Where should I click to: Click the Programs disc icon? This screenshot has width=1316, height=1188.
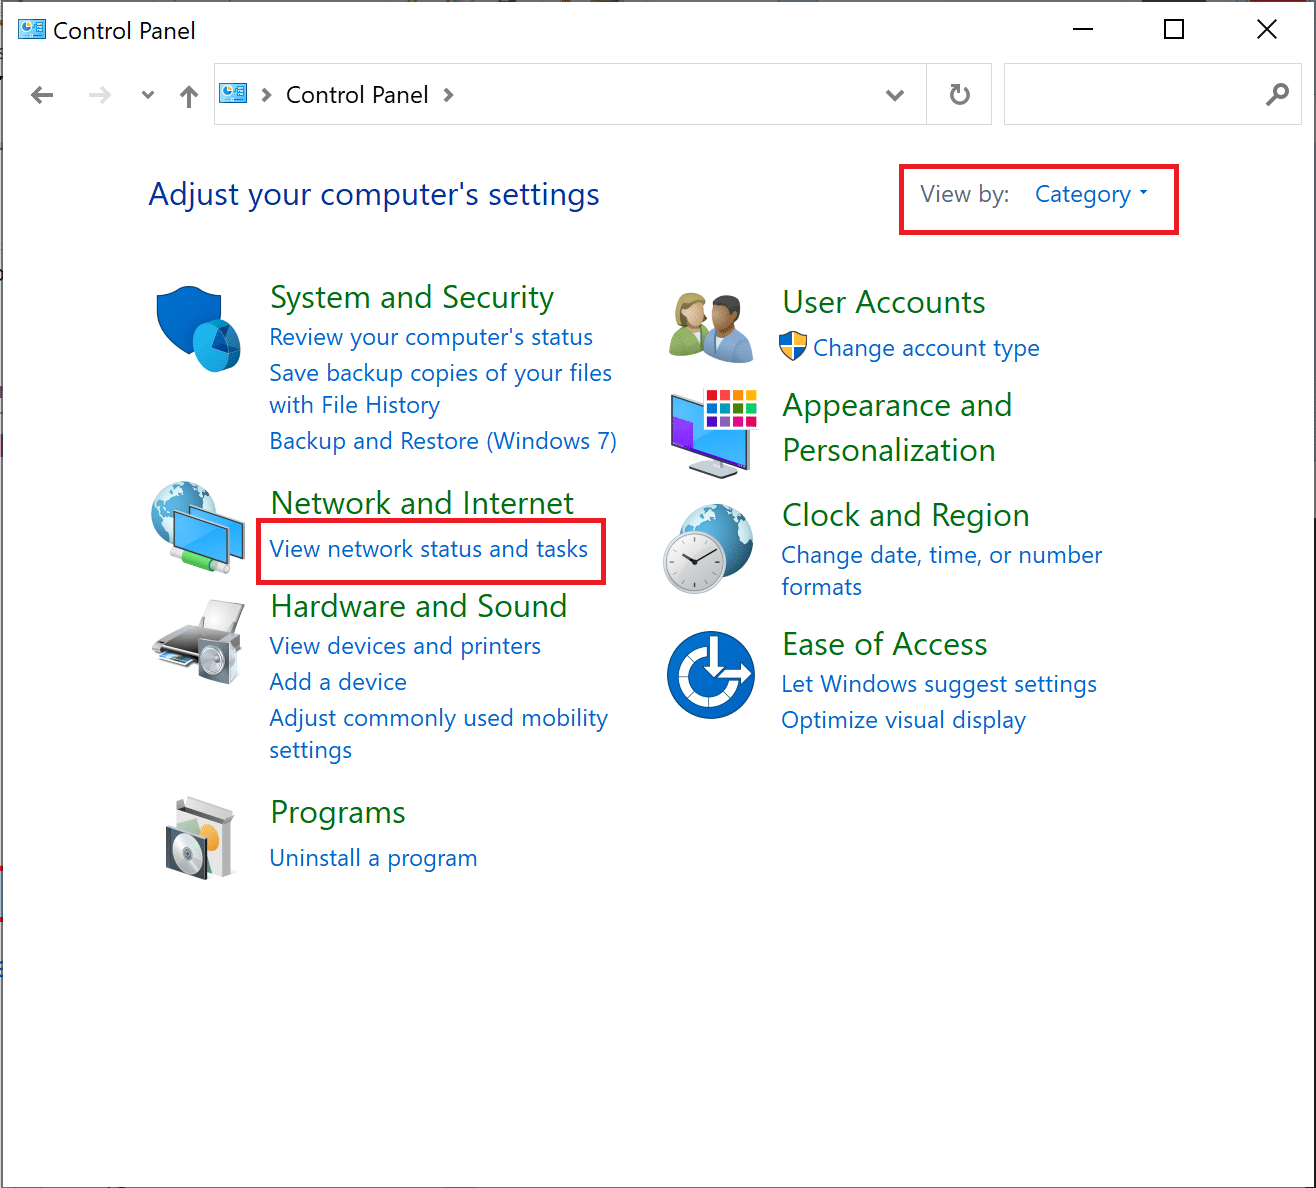click(x=199, y=838)
